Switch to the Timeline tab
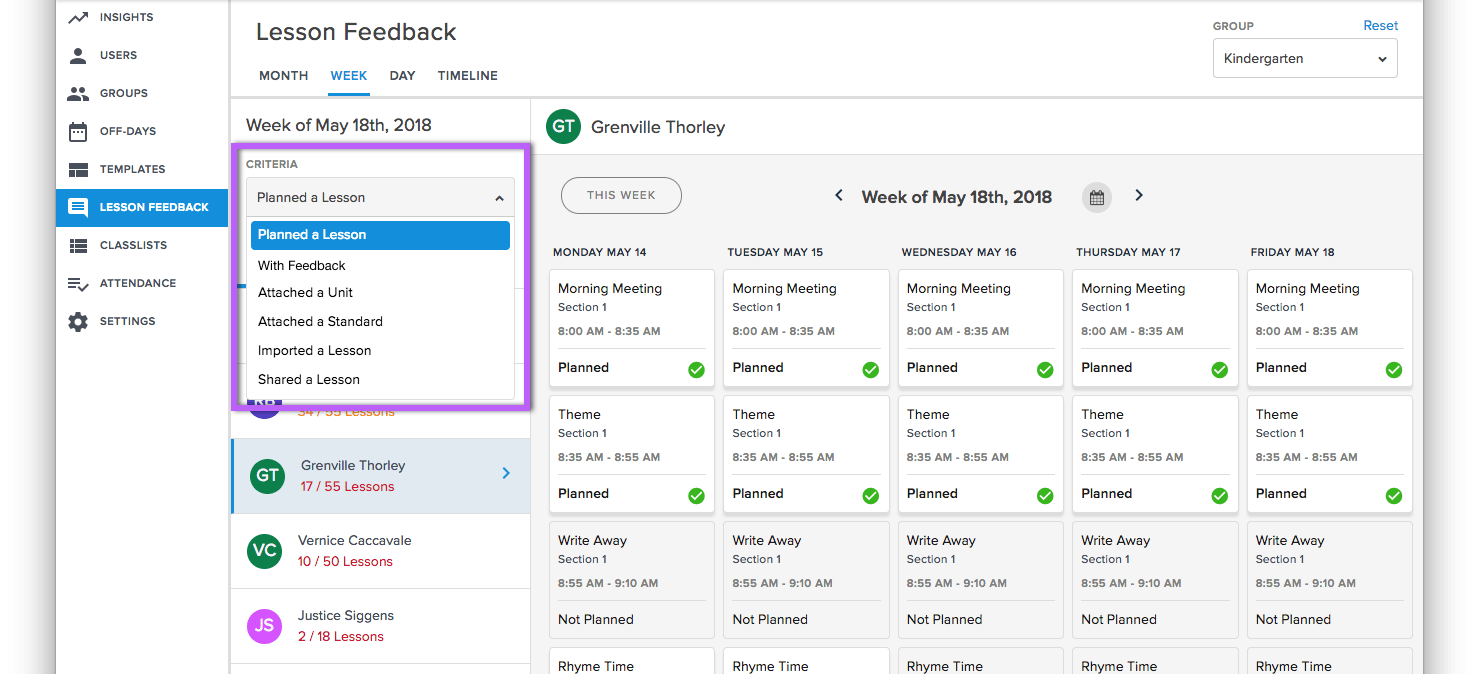The image size is (1479, 674). pos(468,76)
